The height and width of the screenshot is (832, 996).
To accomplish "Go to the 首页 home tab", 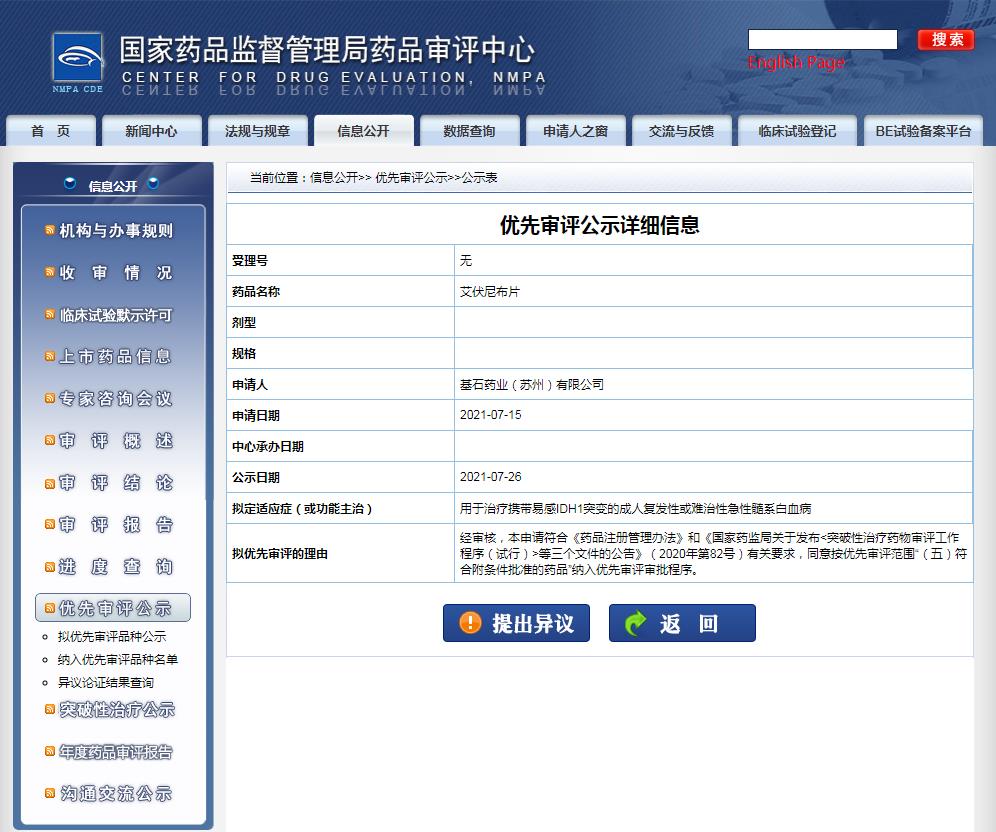I will (51, 131).
